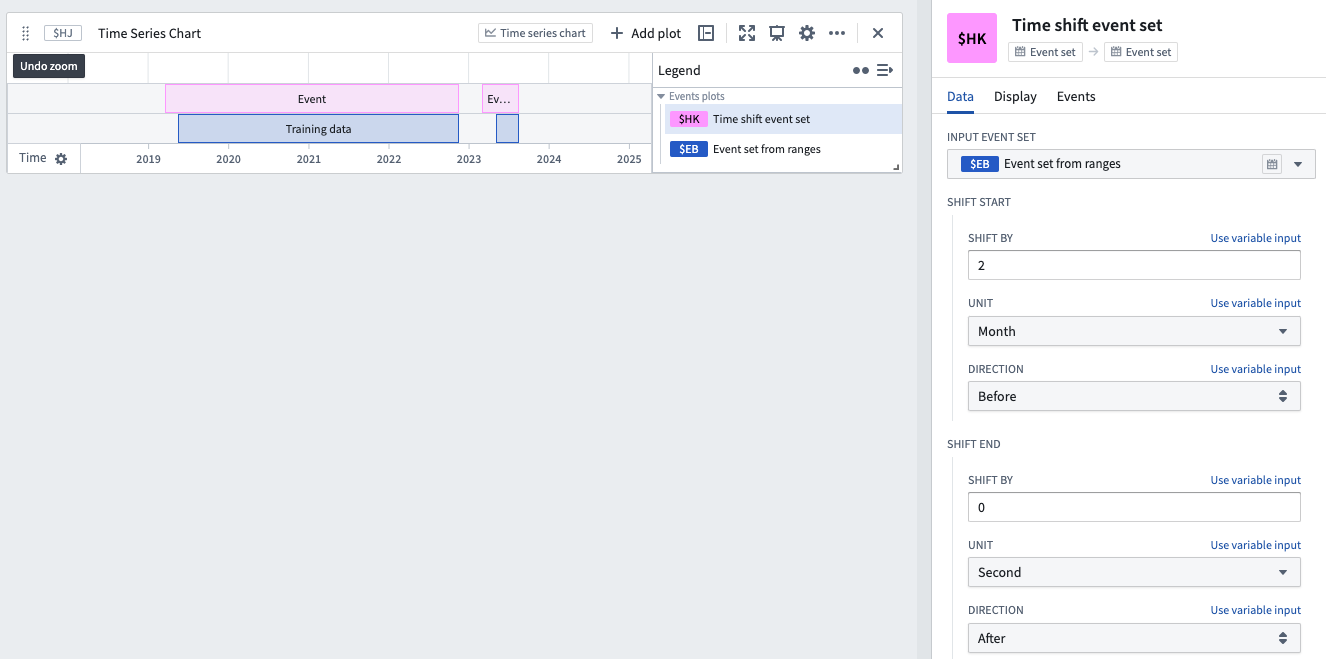
Task: Change Shift End Direction from After
Action: (x=1134, y=638)
